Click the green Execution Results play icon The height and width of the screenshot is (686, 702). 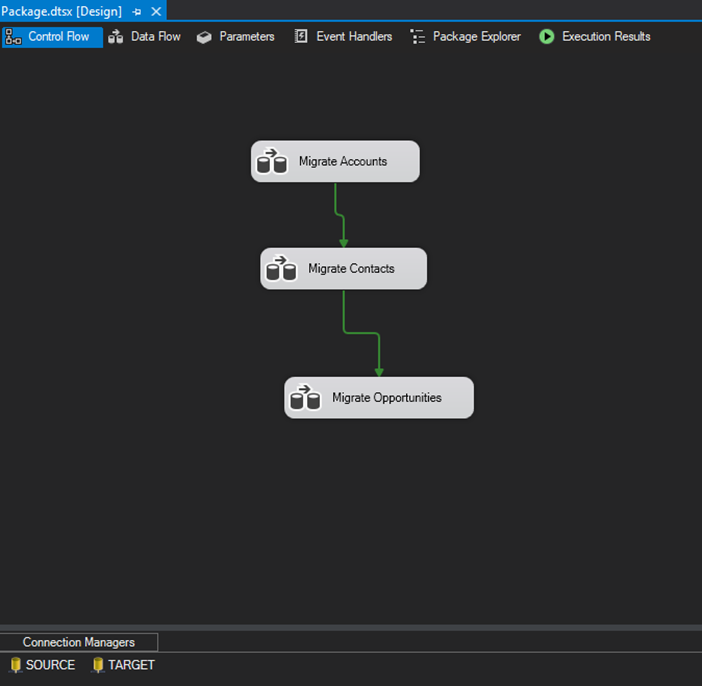click(x=547, y=37)
